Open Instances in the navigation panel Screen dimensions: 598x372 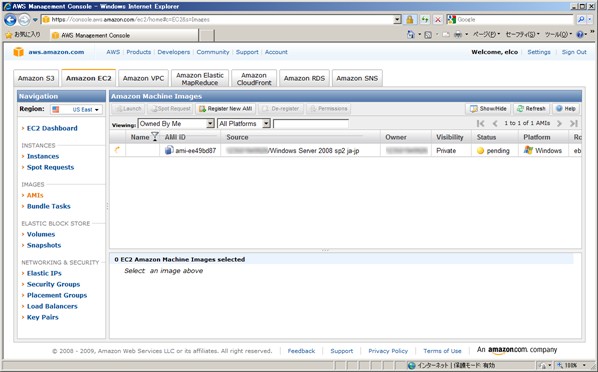click(43, 156)
